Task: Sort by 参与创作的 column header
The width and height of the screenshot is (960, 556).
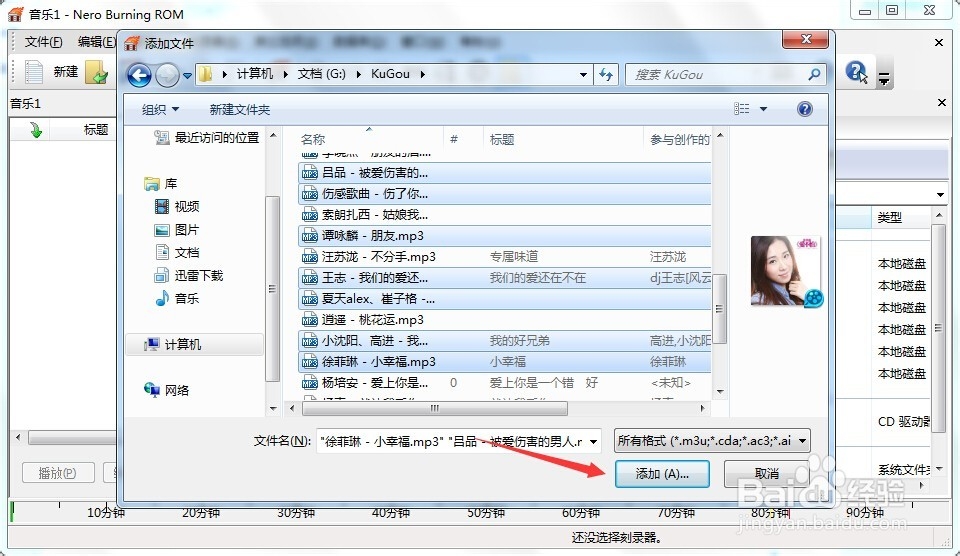Action: point(678,140)
